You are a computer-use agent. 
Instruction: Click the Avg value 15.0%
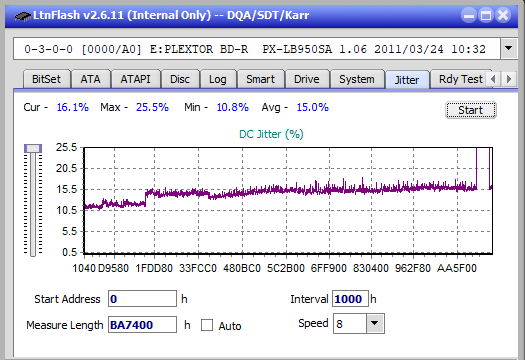[x=313, y=107]
